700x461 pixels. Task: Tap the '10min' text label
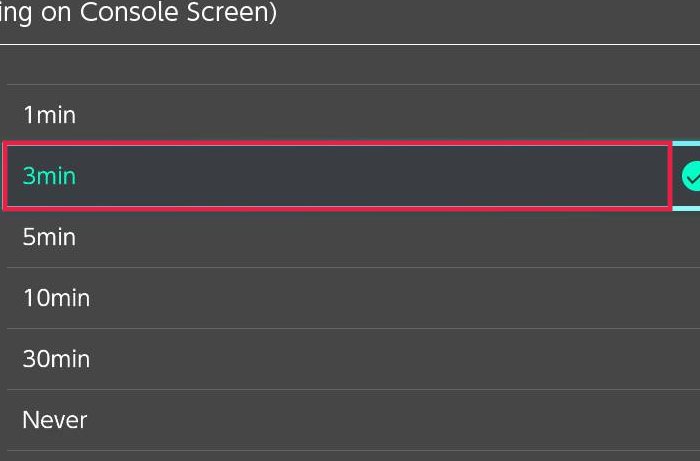pos(57,298)
